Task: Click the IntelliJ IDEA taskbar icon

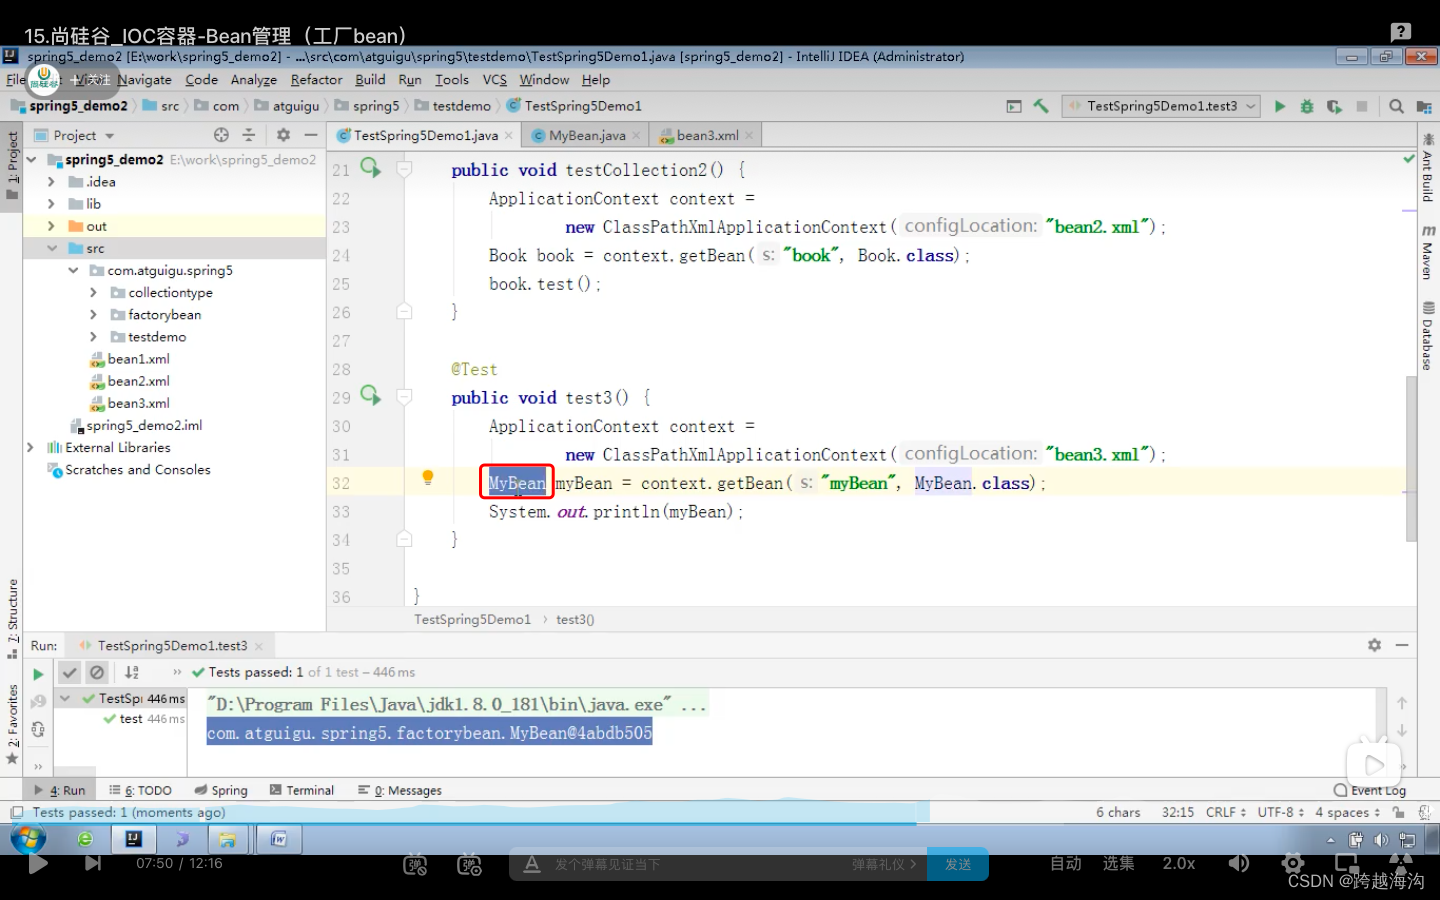Action: [133, 839]
